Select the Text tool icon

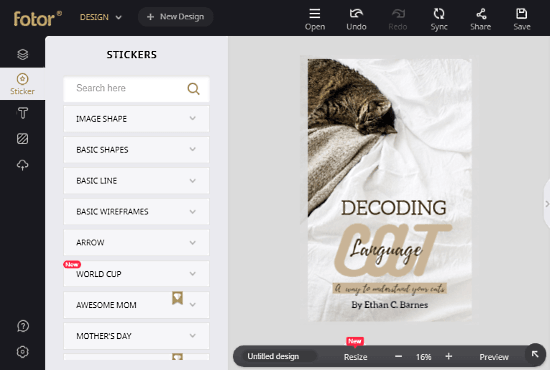(22, 113)
